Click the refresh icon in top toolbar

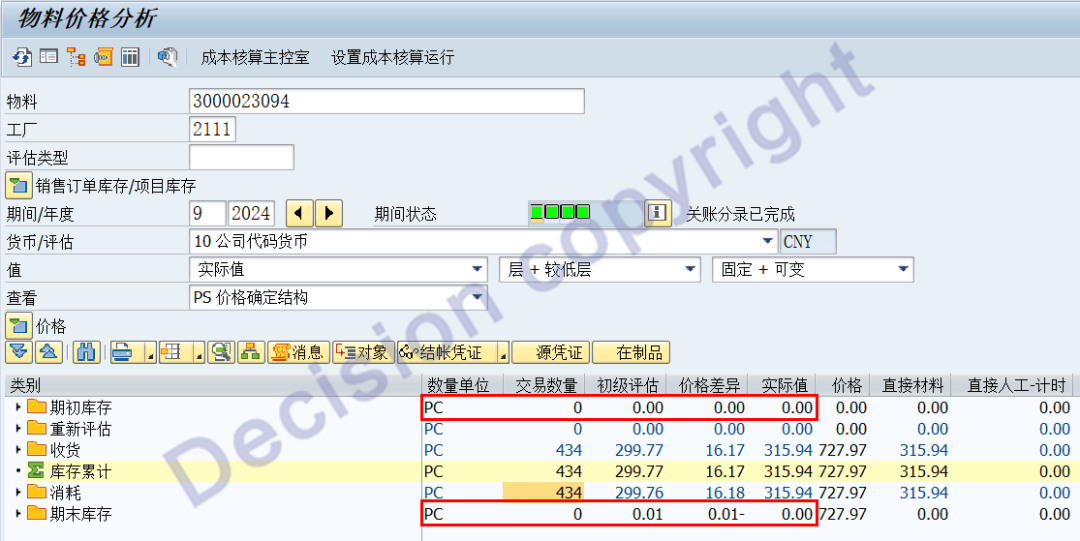click(21, 57)
